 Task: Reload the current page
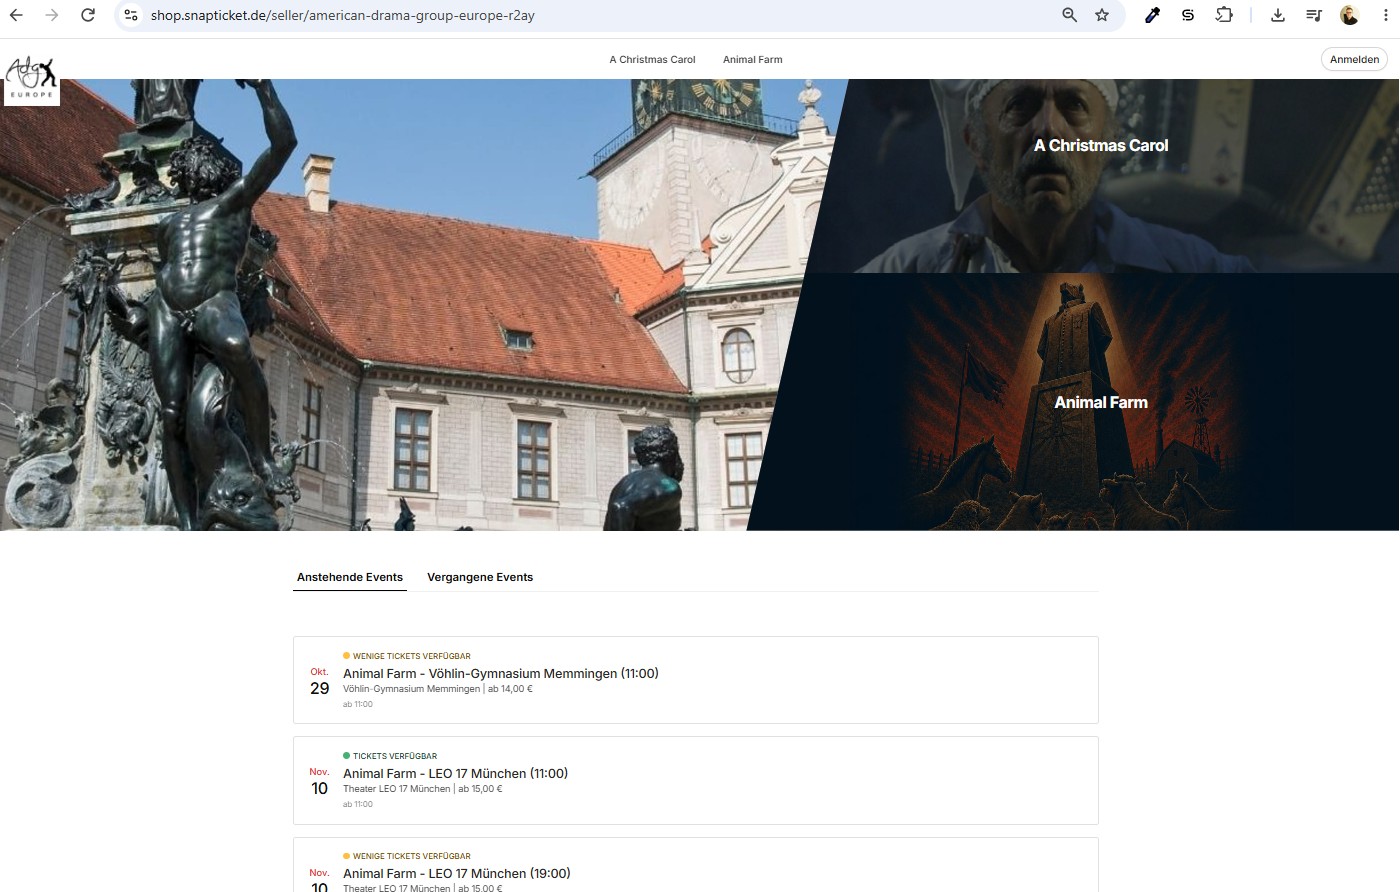click(x=88, y=15)
